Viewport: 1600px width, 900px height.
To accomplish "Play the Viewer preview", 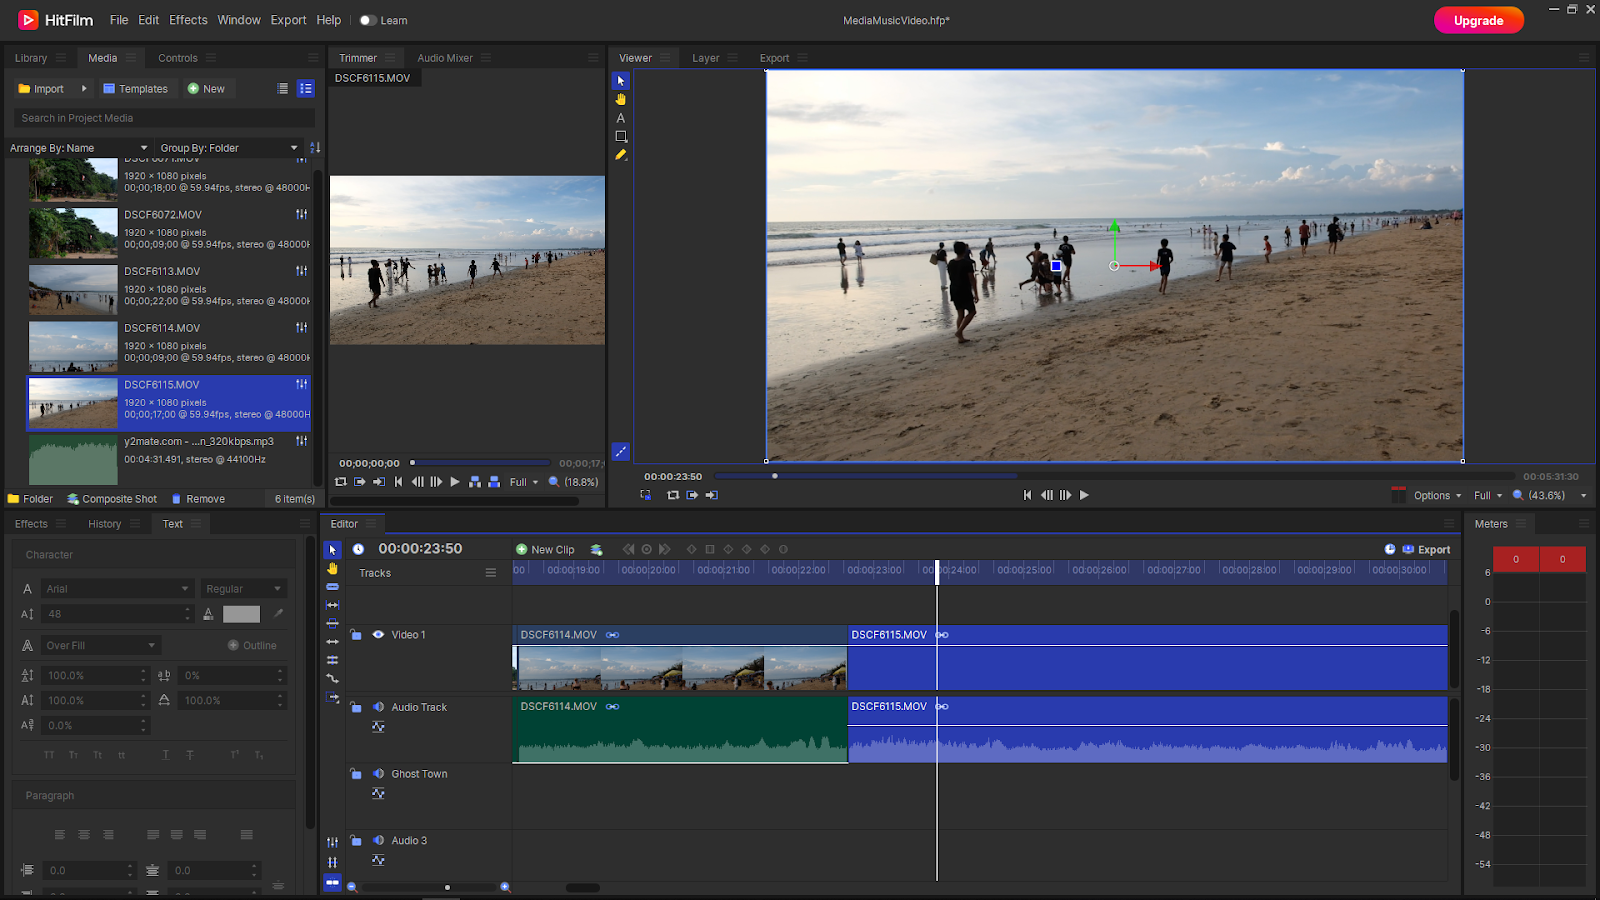I will (x=1084, y=495).
